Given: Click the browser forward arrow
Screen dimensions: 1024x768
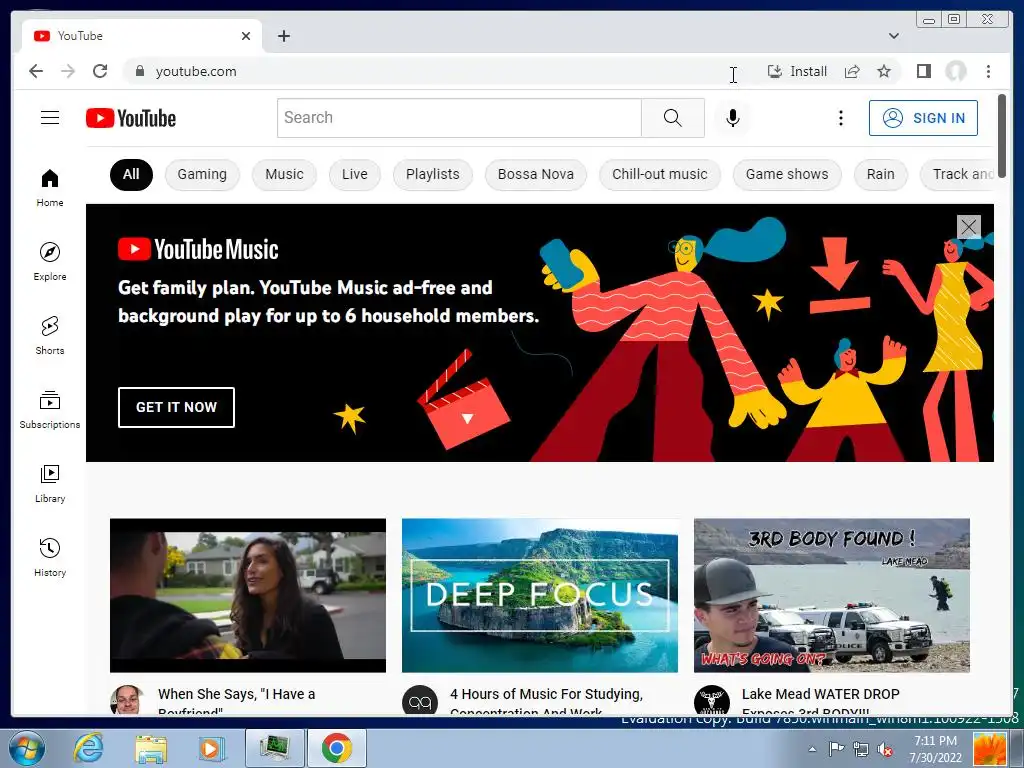Looking at the screenshot, I should click(x=68, y=71).
